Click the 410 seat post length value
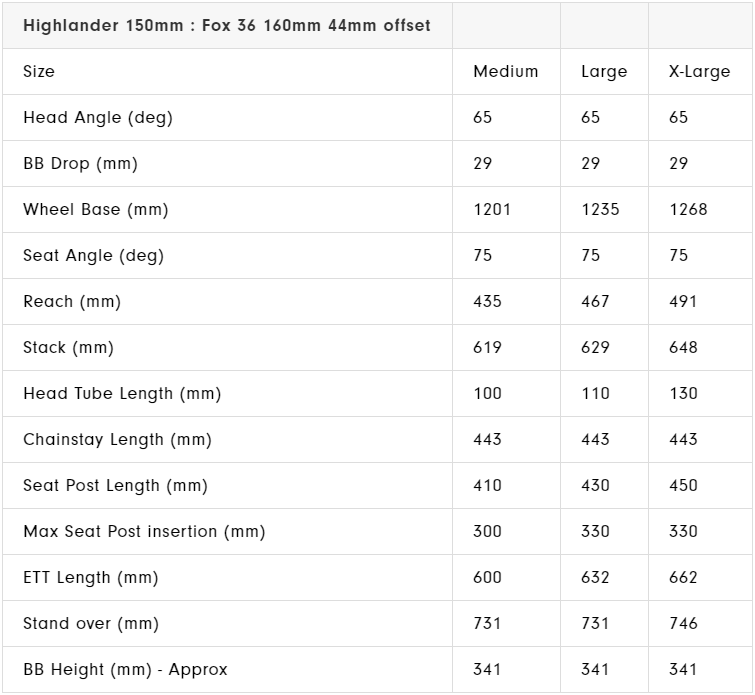755x695 pixels. pyautogui.click(x=487, y=486)
